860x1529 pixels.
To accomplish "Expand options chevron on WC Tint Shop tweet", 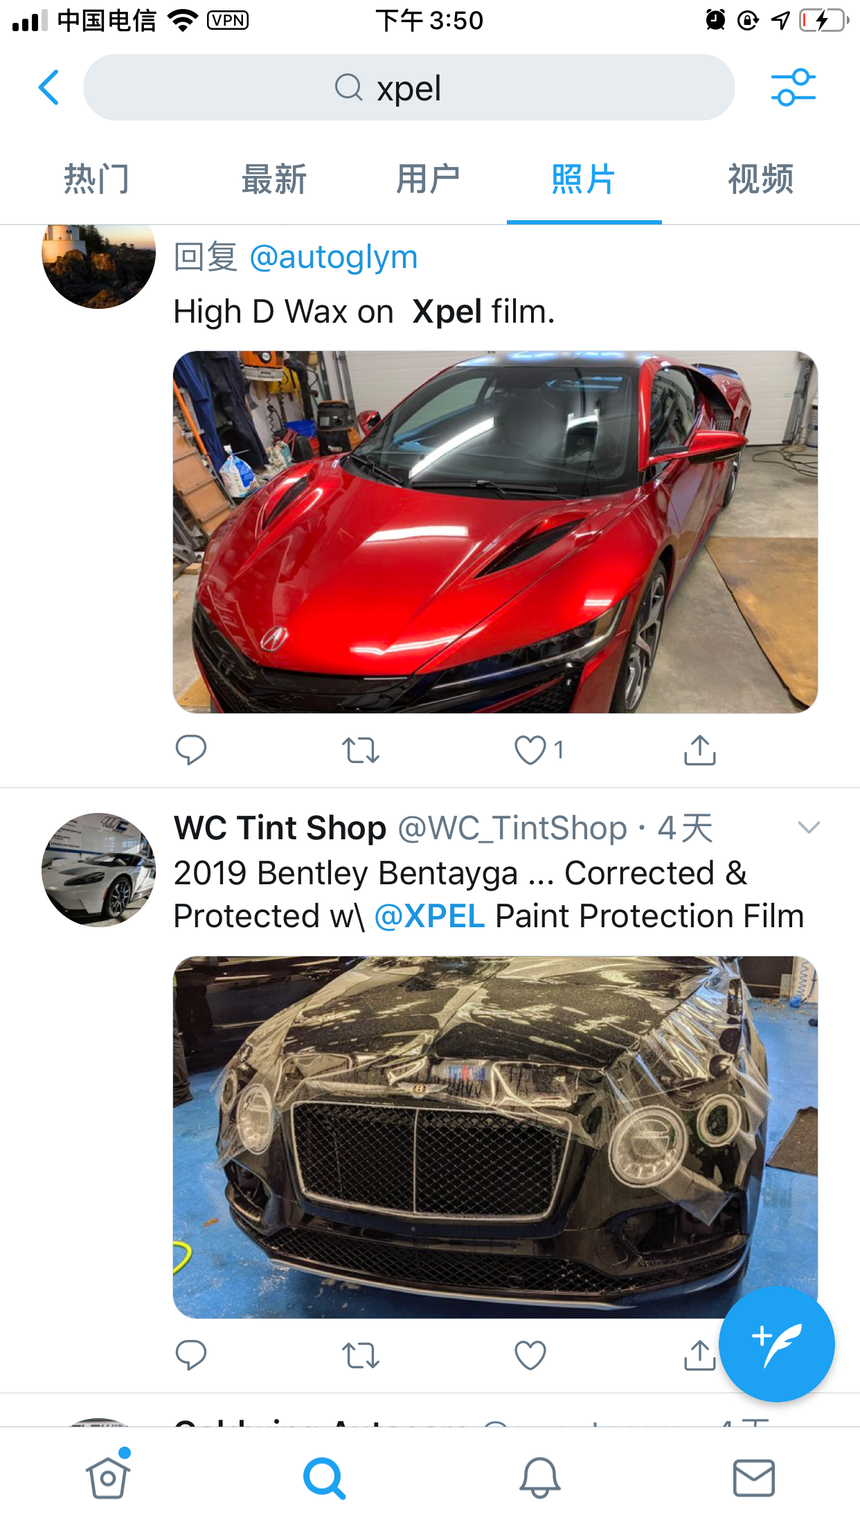I will [809, 827].
